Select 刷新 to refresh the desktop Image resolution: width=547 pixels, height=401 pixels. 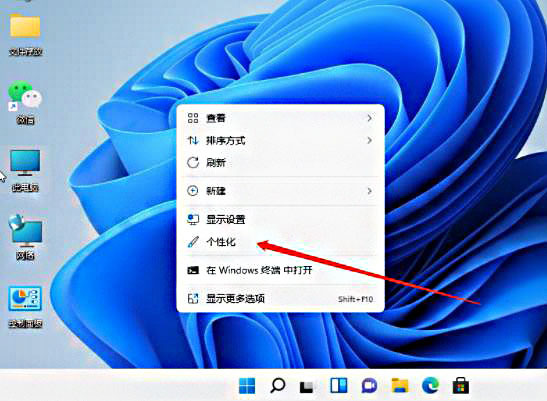tap(280, 162)
